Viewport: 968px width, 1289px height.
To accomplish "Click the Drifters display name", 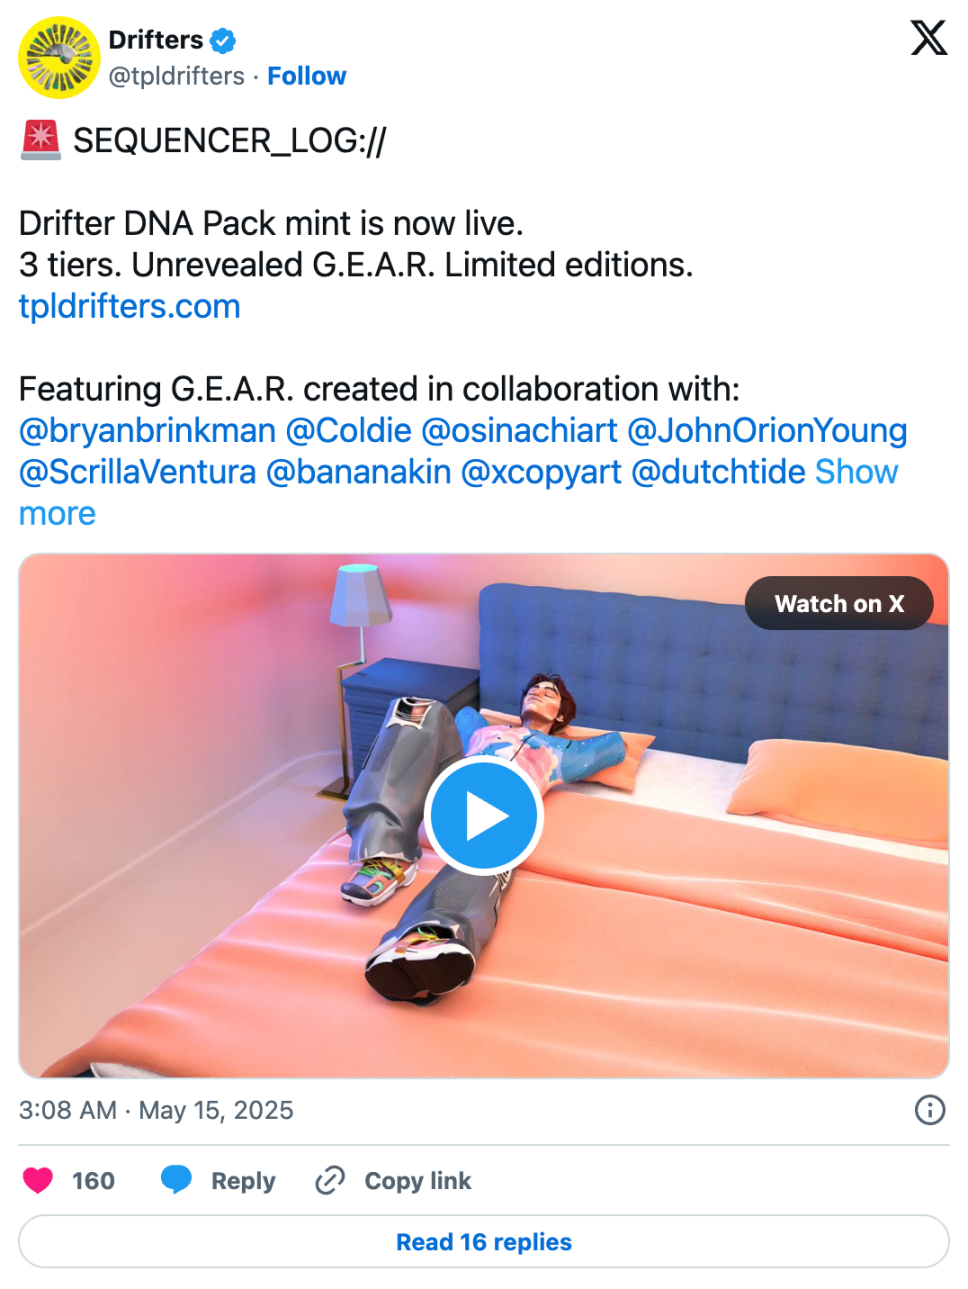I will 156,40.
